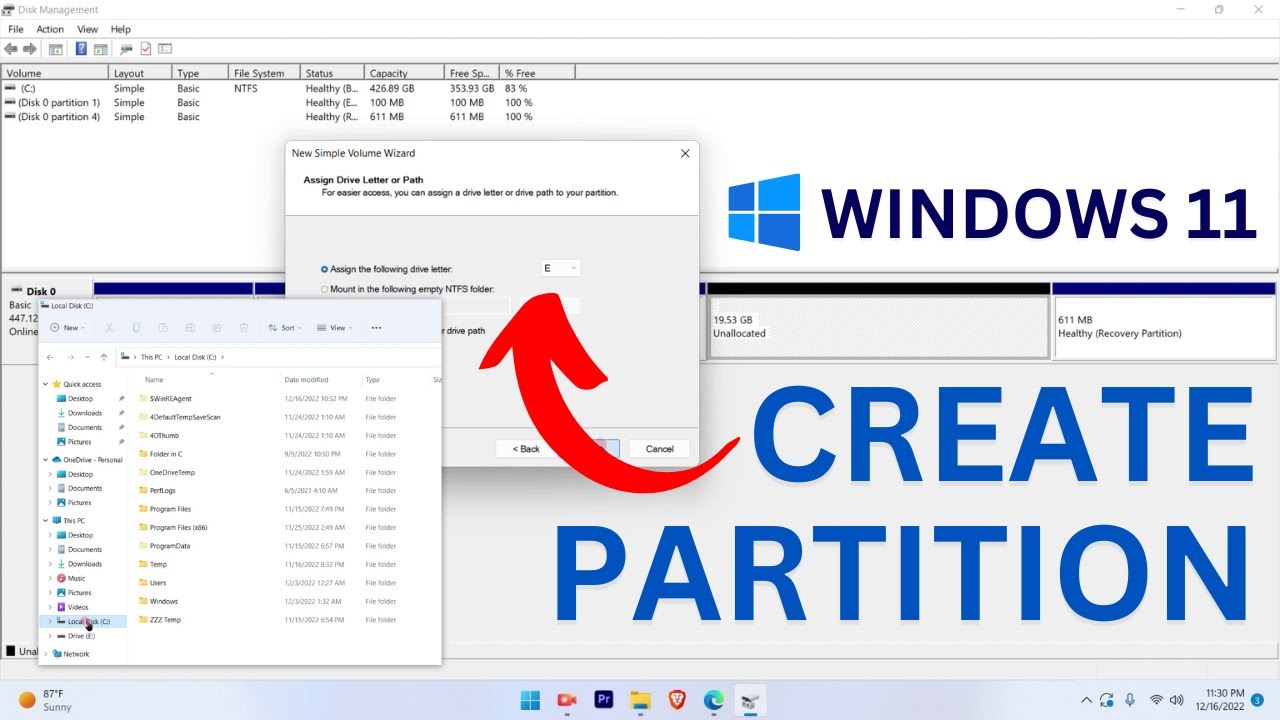Image resolution: width=1280 pixels, height=720 pixels.
Task: Open Adobe Premiere Pro from the taskbar
Action: point(603,700)
